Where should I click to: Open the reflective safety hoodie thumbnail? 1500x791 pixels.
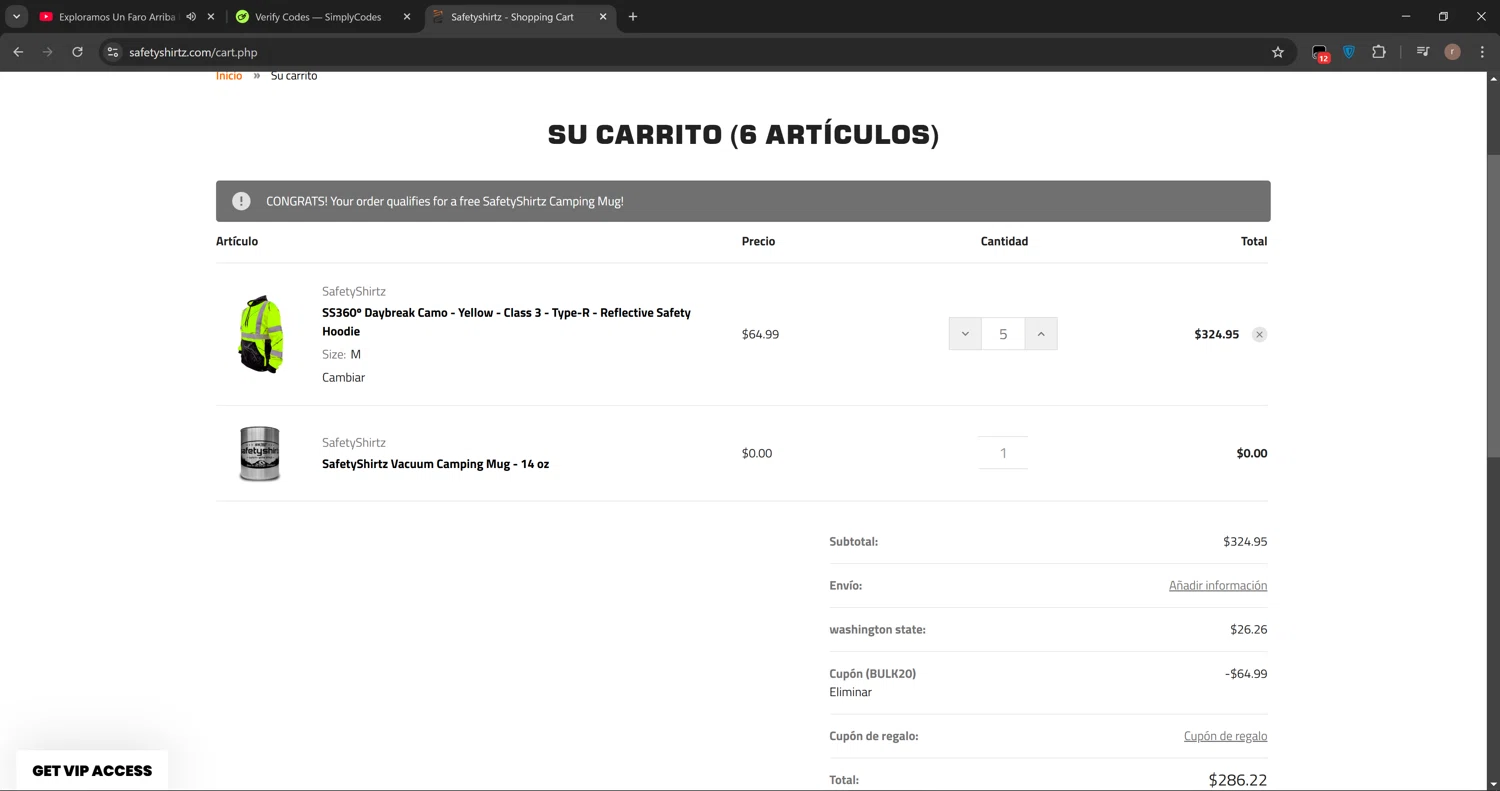point(261,334)
